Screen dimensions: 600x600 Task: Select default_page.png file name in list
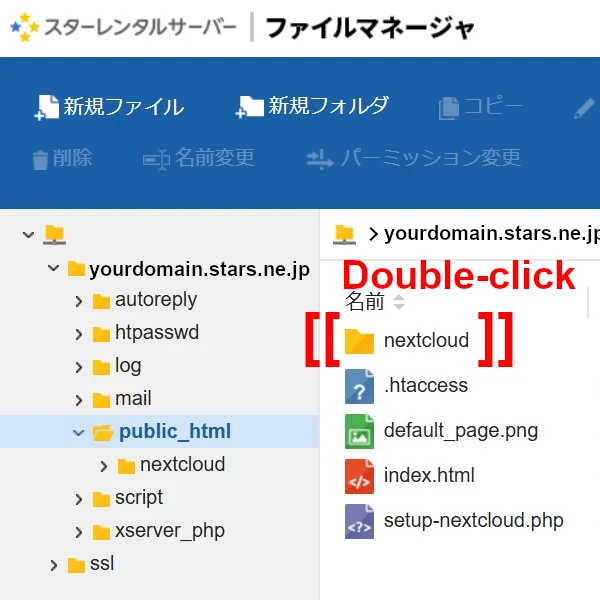(461, 431)
